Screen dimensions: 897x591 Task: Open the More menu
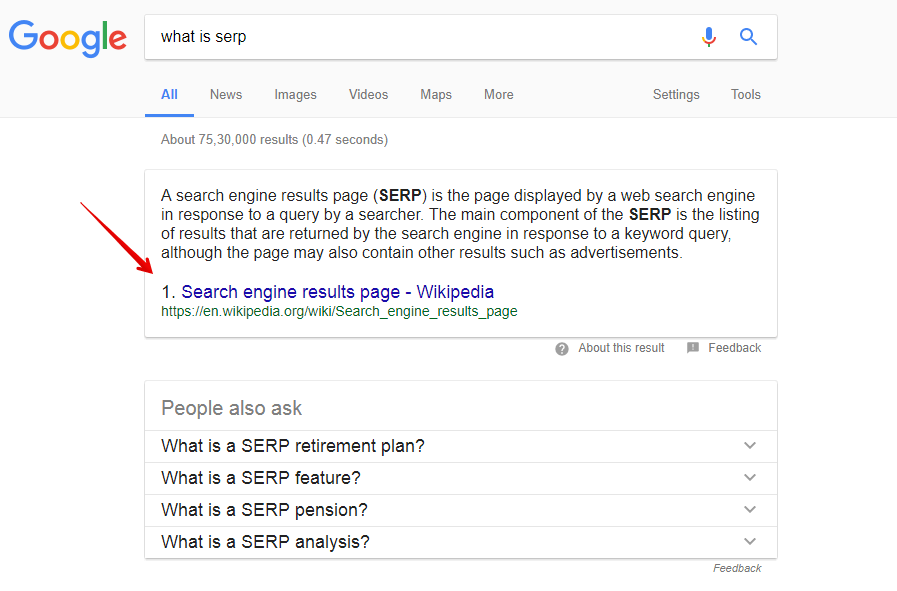click(x=499, y=94)
